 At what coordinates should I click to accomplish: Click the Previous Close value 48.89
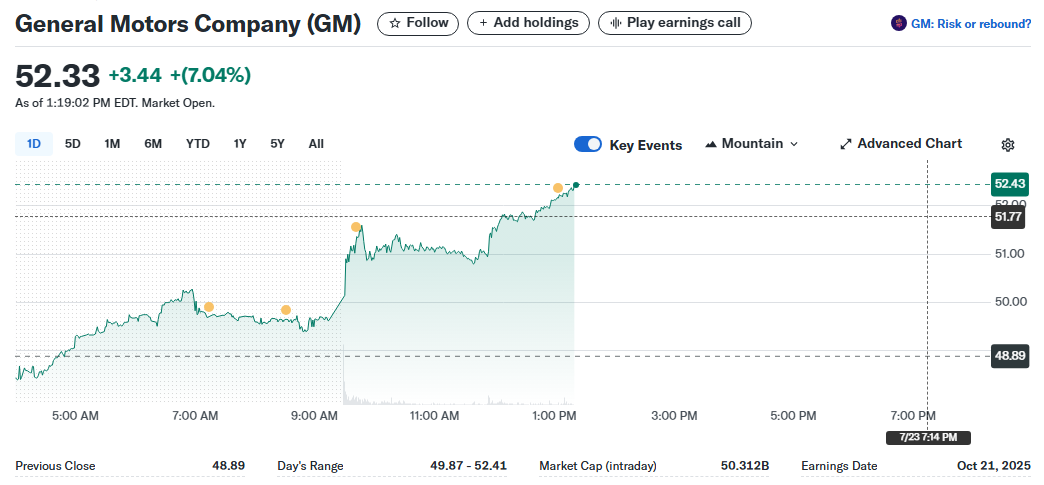click(x=229, y=466)
